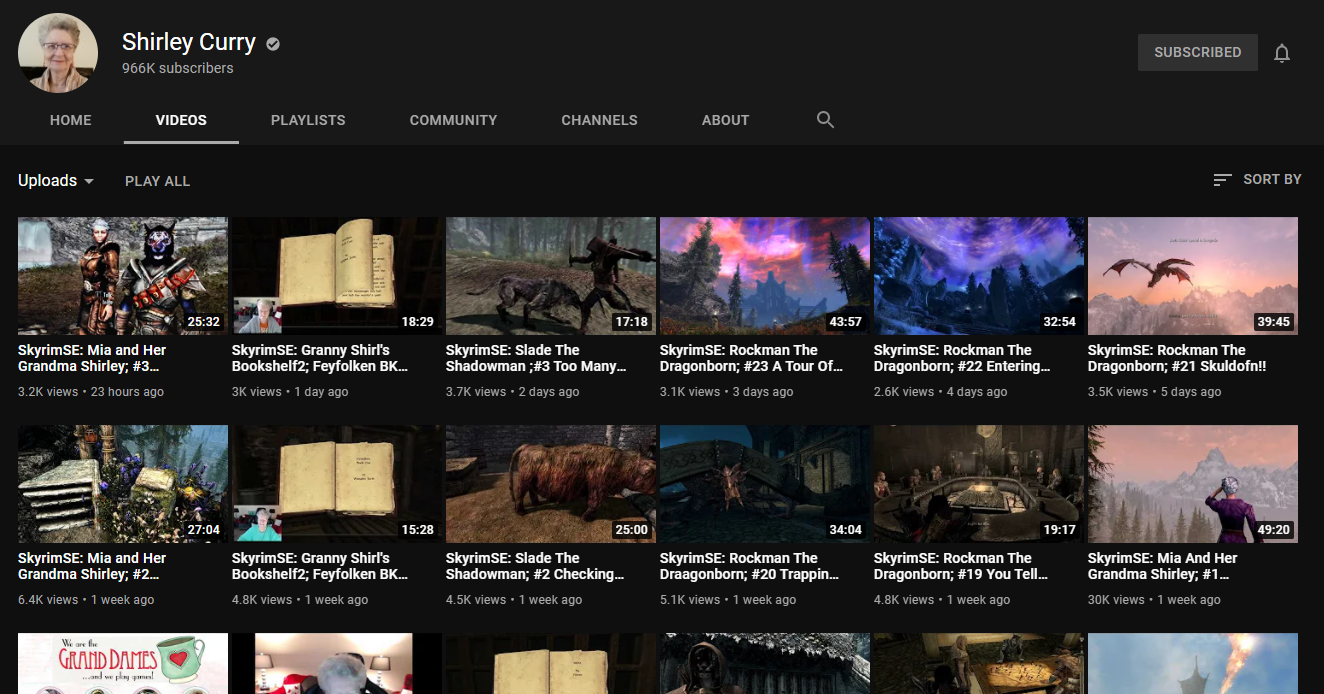Switch to the HOME tab
Image resolution: width=1324 pixels, height=694 pixels.
(71, 120)
